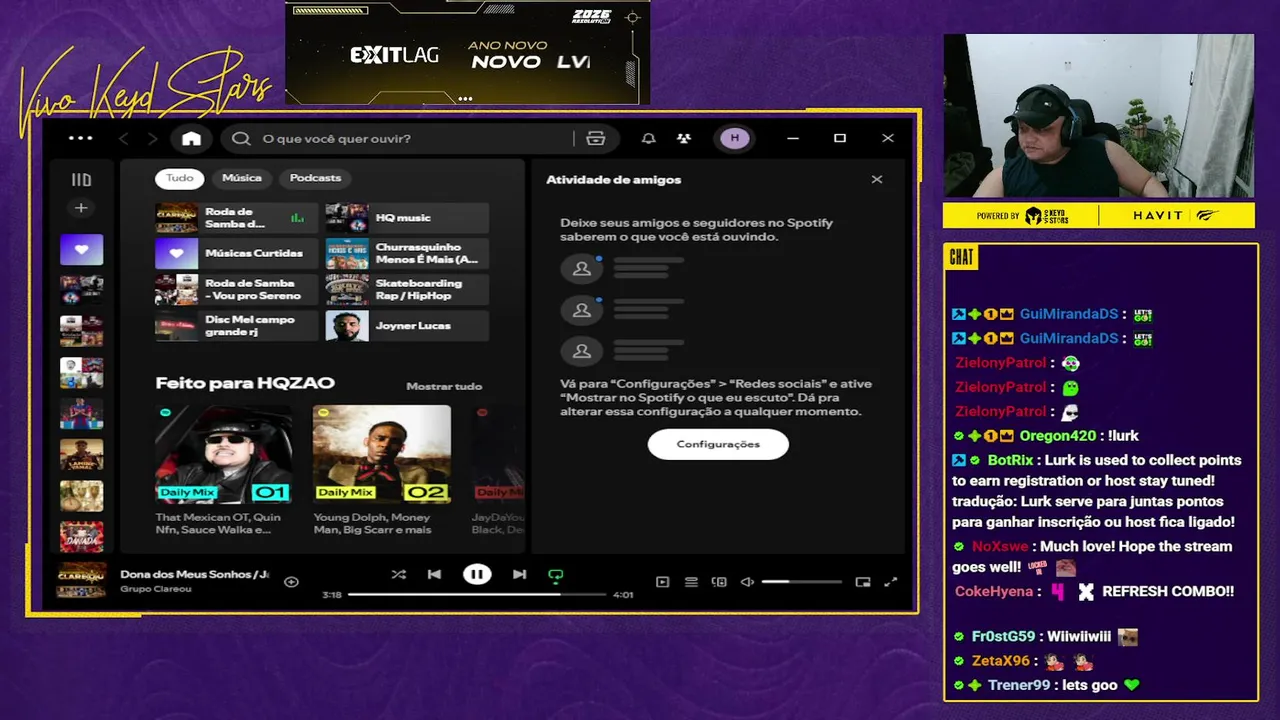
Task: Open Roda de Samba d... playing tile
Action: tap(236, 218)
